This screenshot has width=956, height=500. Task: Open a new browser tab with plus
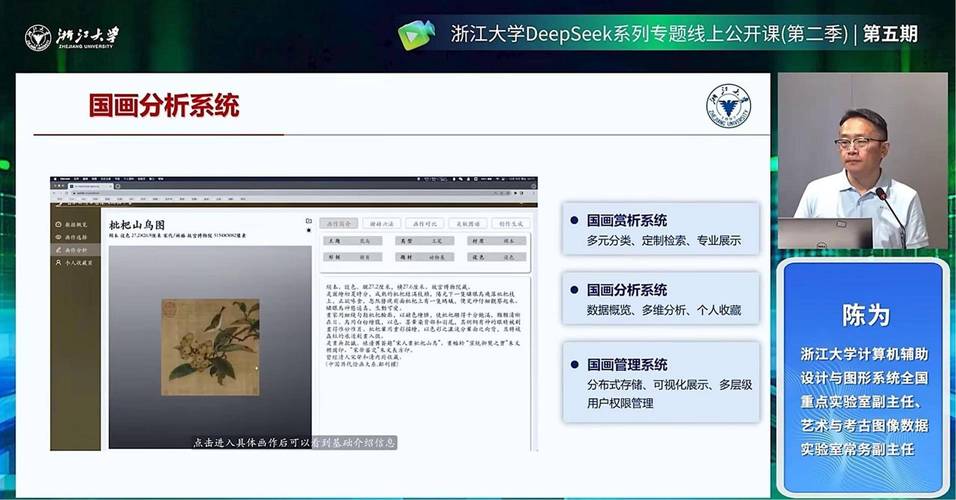point(118,185)
